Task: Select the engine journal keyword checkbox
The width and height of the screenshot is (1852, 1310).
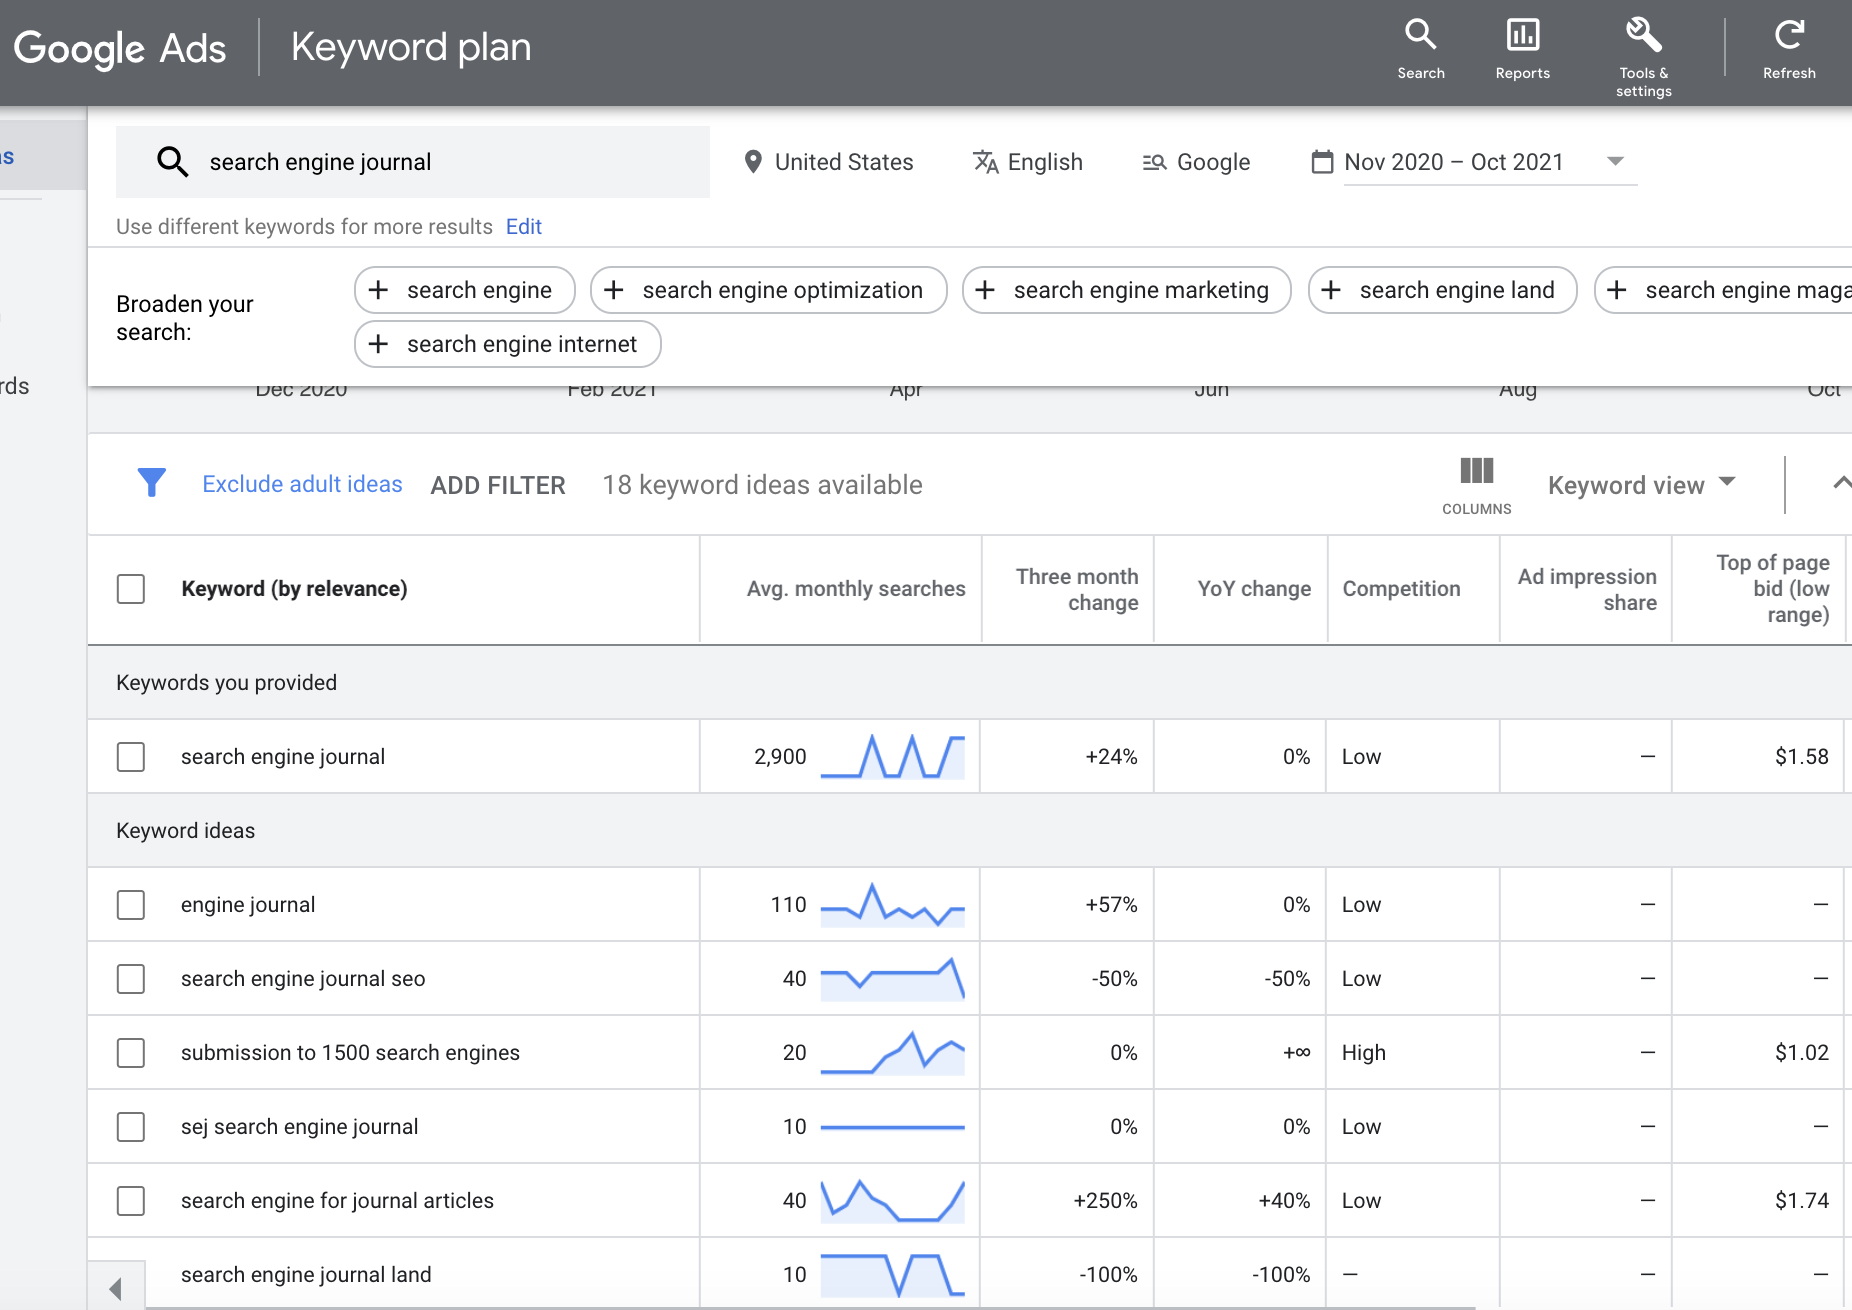Action: 131,904
